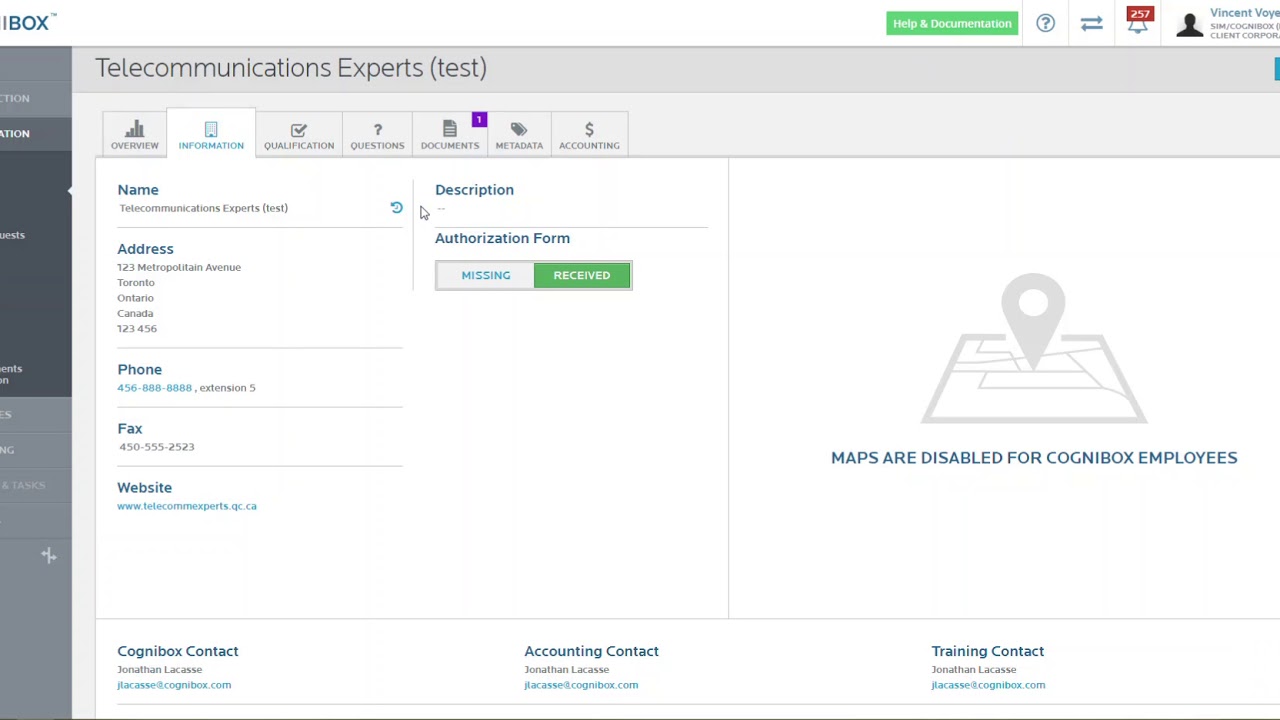The image size is (1280, 720).
Task: Set Authorization Form to Received
Action: [x=581, y=275]
